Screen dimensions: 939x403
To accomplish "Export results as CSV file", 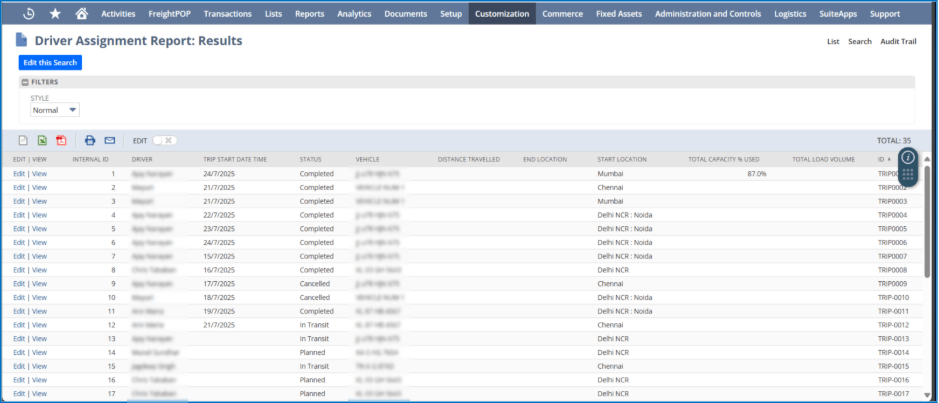I will click(x=23, y=141).
